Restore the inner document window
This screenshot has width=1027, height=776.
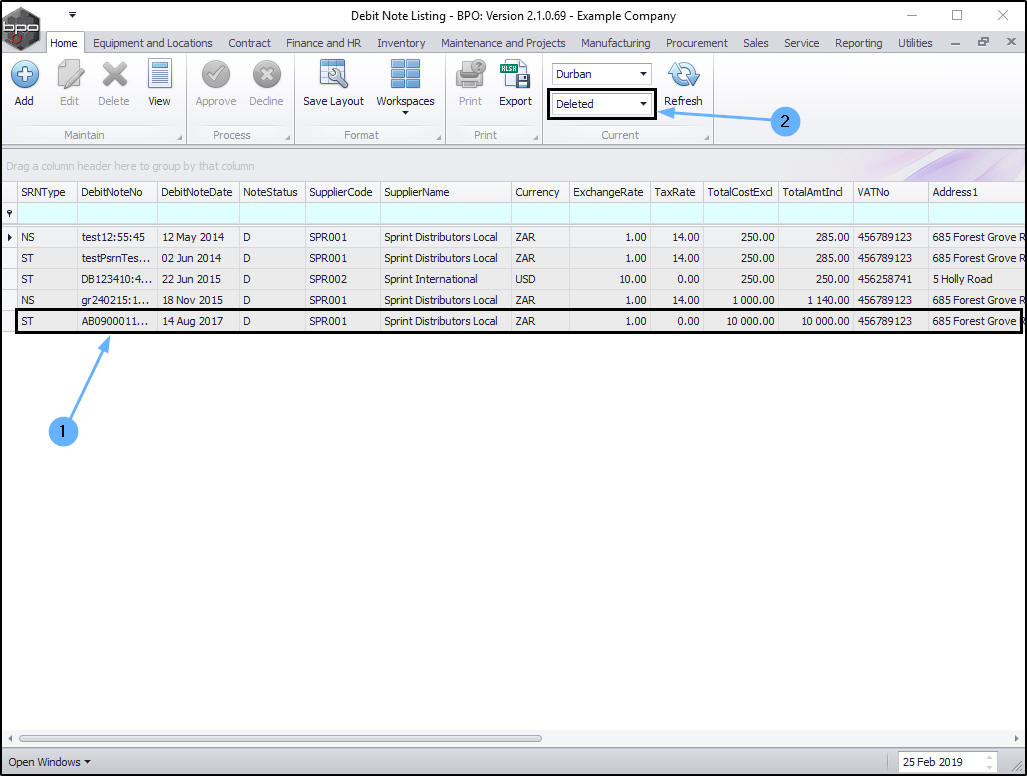(x=983, y=42)
